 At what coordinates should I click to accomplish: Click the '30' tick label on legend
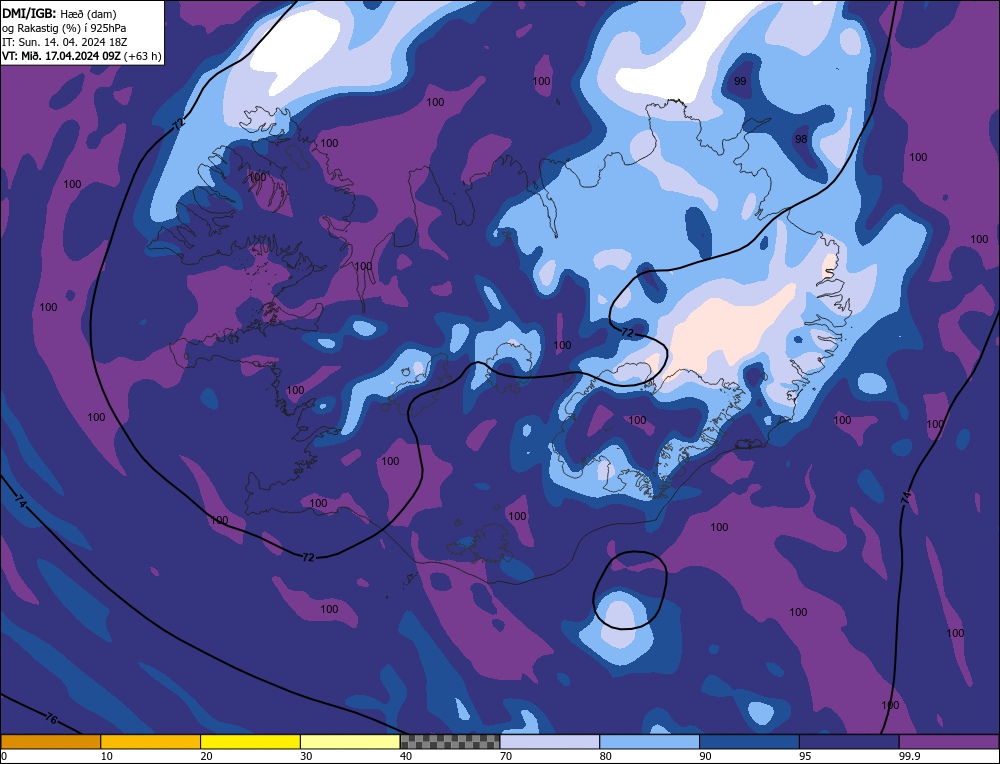[307, 756]
